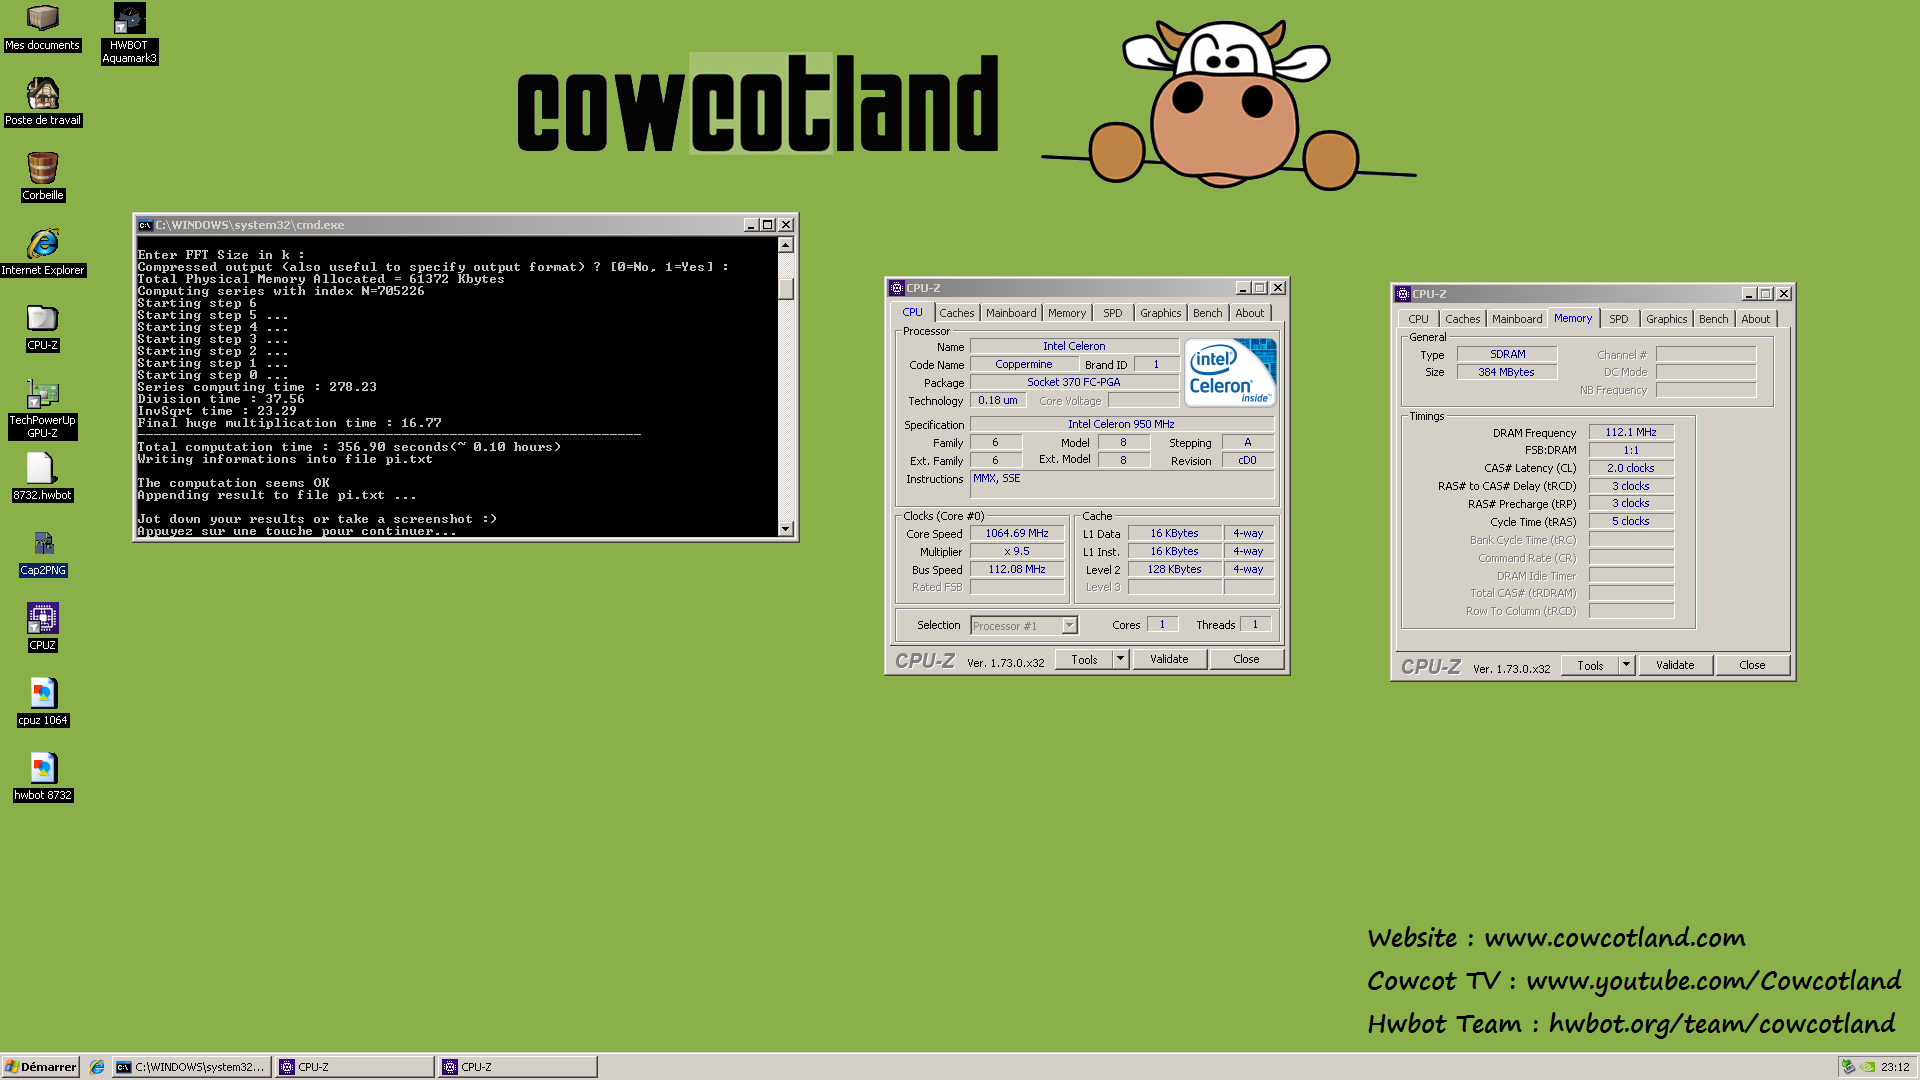This screenshot has height=1080, width=1920.
Task: Select the Cap2PNG desktop icon
Action: [42, 552]
